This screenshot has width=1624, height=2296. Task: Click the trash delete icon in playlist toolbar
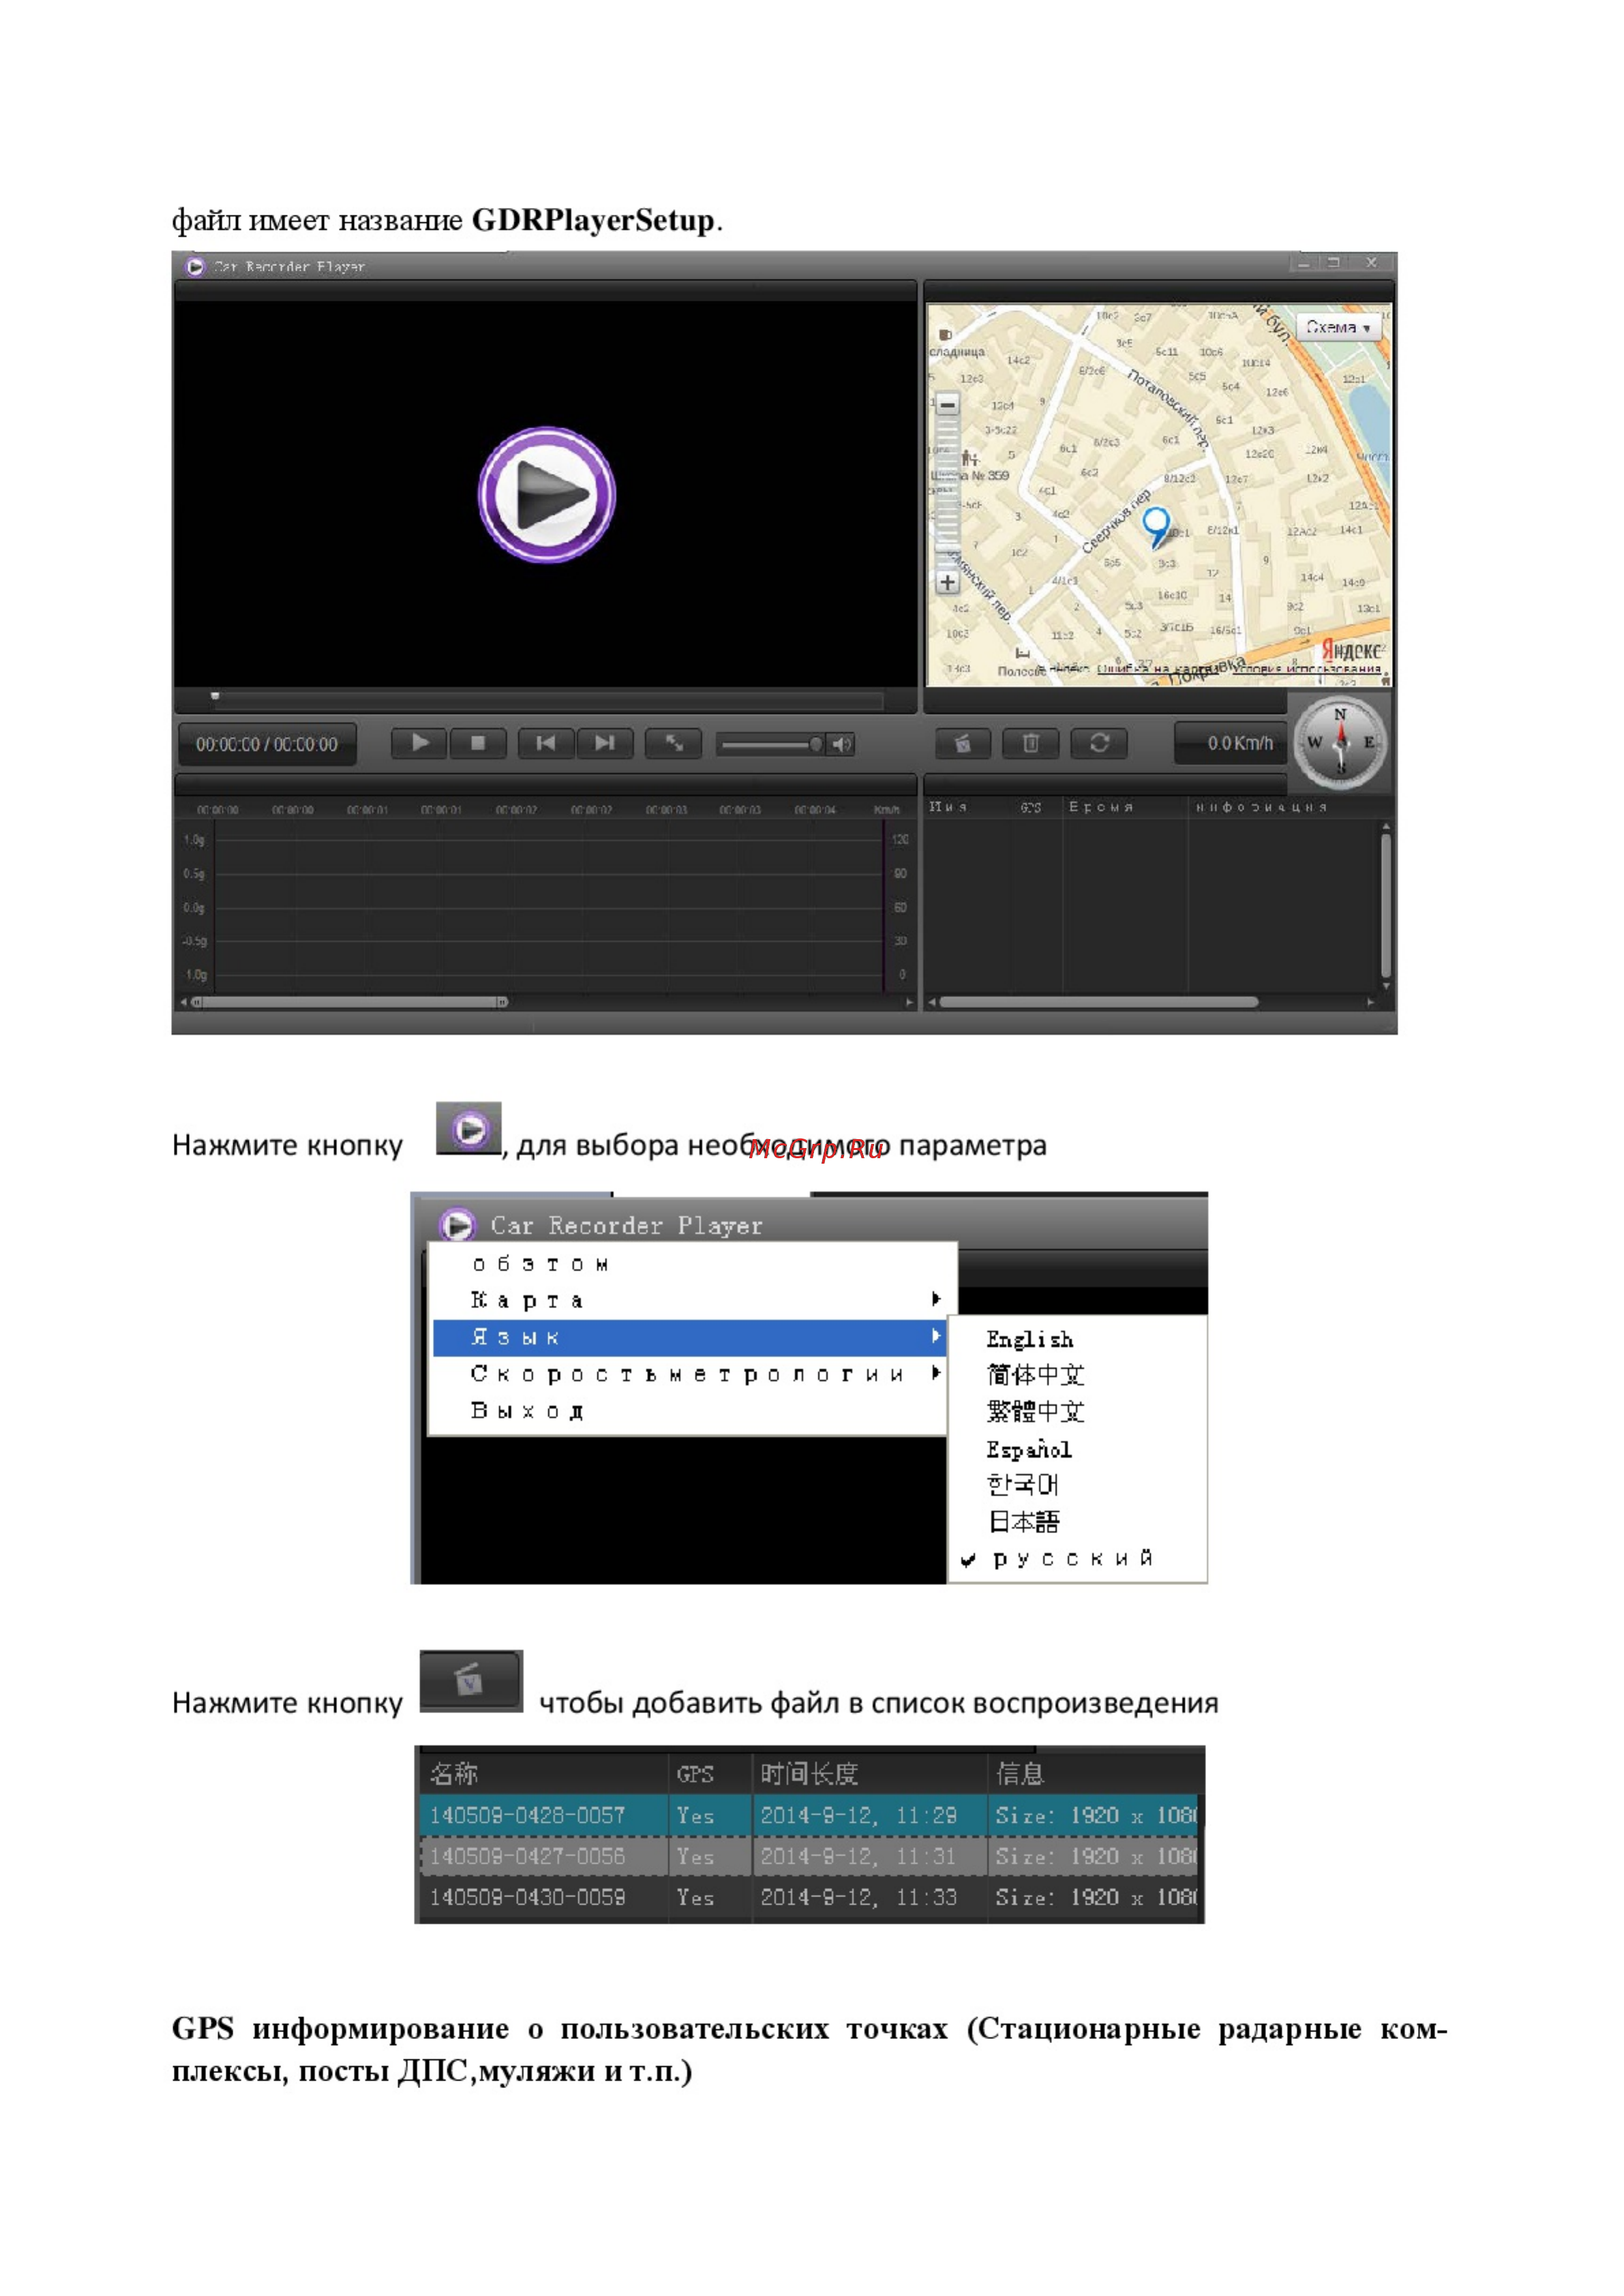point(1030,743)
